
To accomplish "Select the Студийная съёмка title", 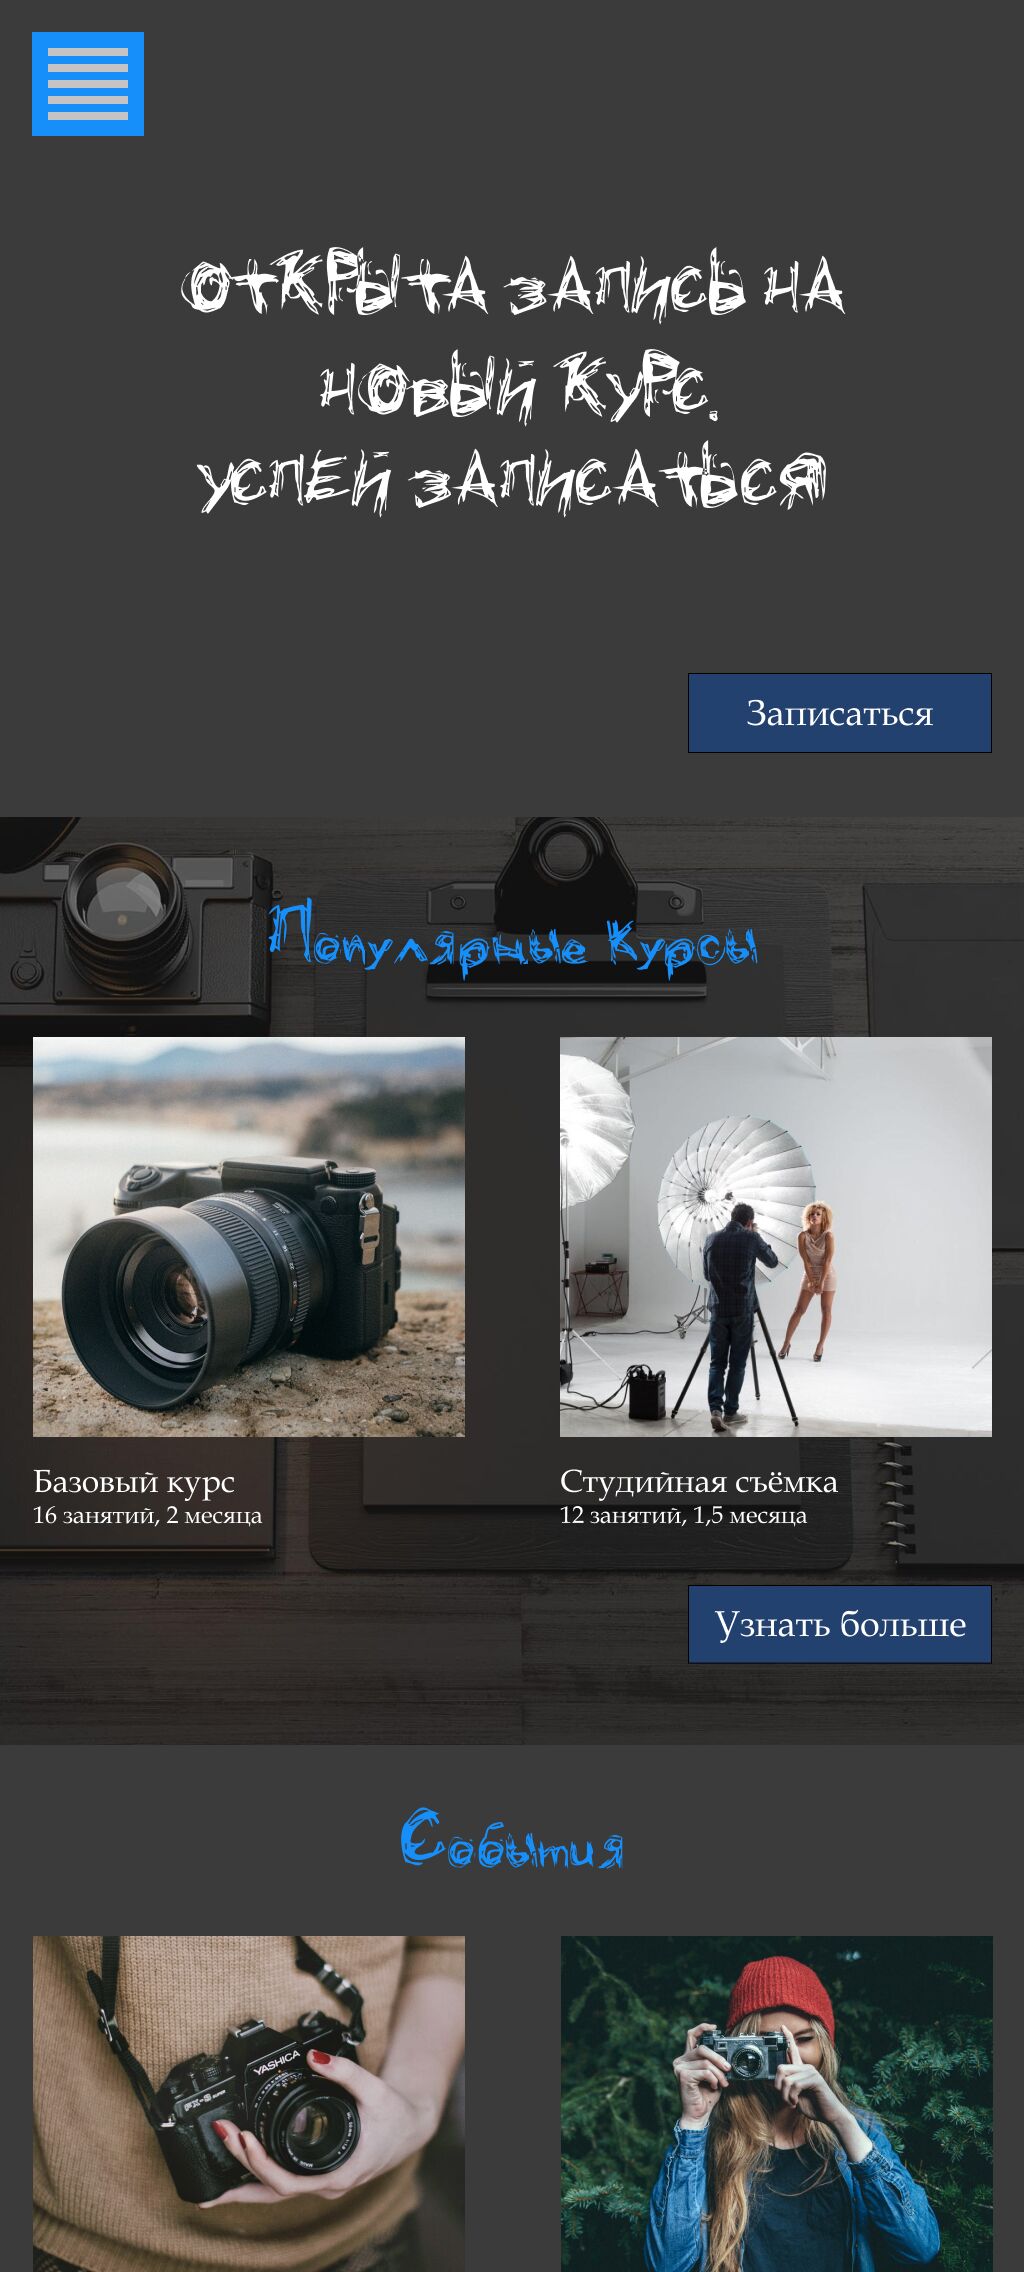I will click(x=699, y=1481).
